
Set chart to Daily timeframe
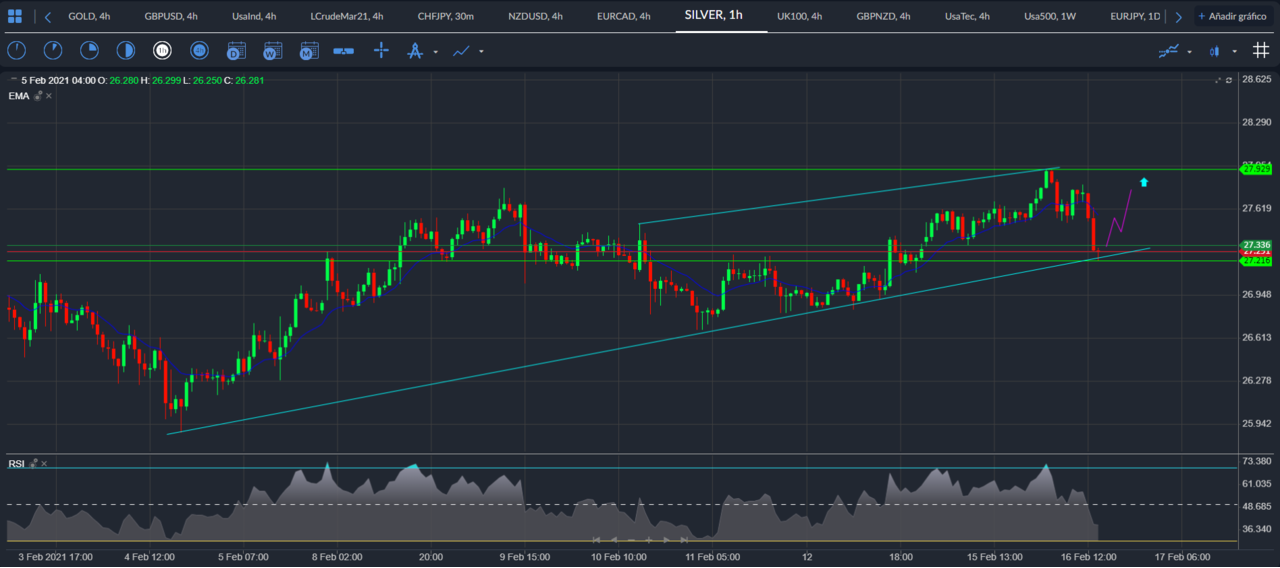pyautogui.click(x=236, y=51)
